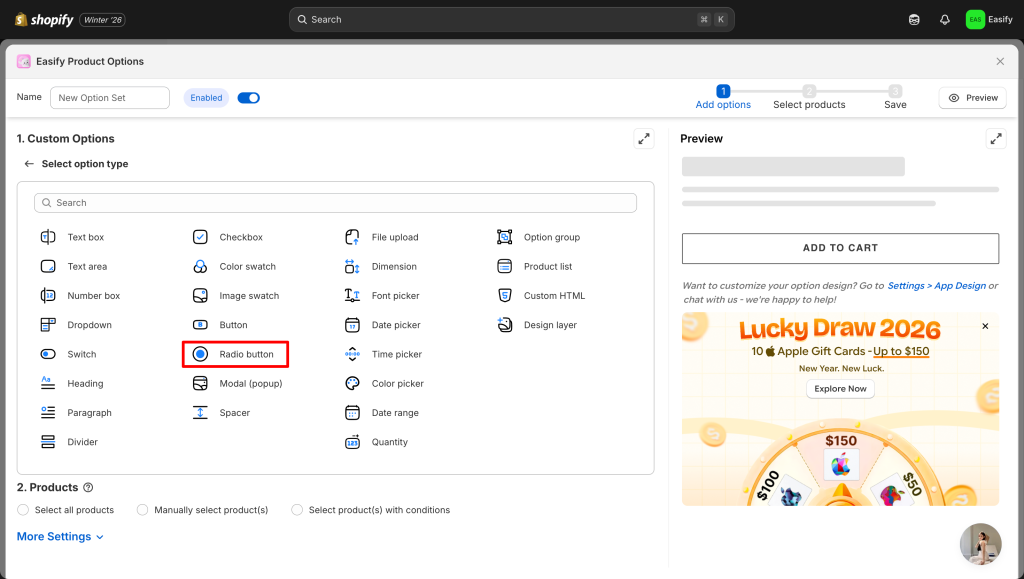Click the Shopify notifications bell icon
This screenshot has height=579, width=1024.
(x=944, y=19)
